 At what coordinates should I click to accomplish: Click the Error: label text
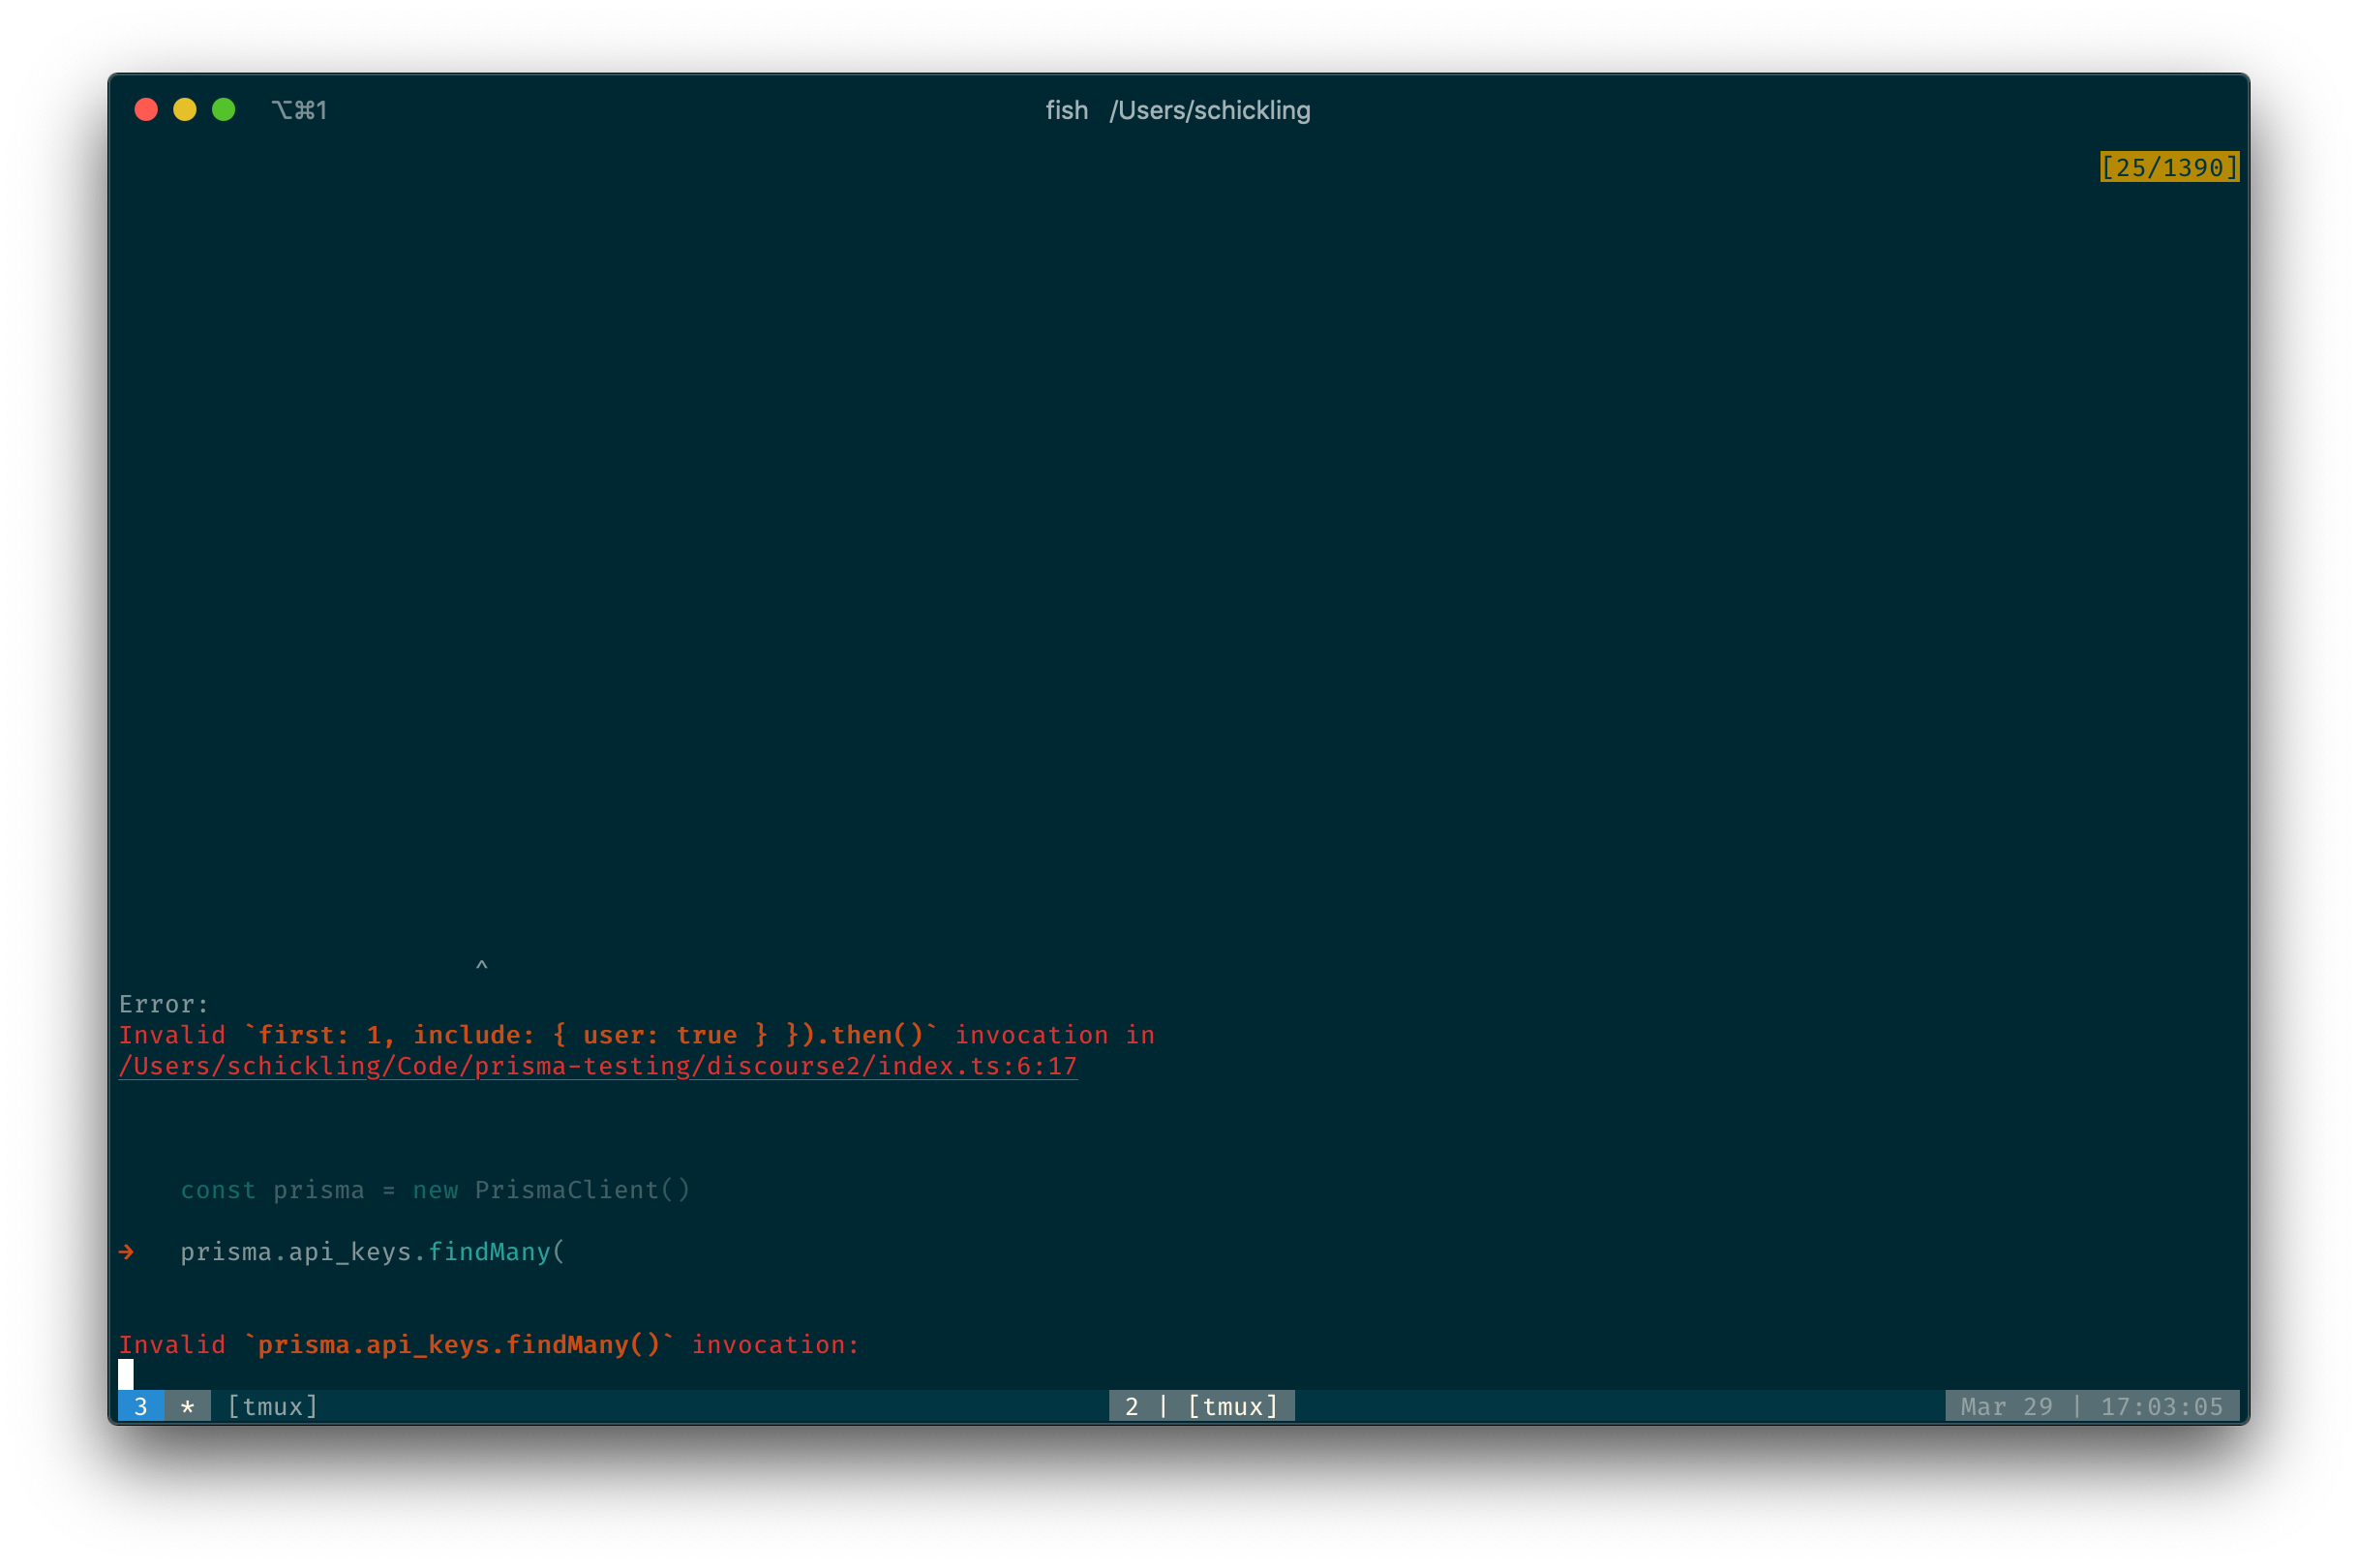point(164,1004)
